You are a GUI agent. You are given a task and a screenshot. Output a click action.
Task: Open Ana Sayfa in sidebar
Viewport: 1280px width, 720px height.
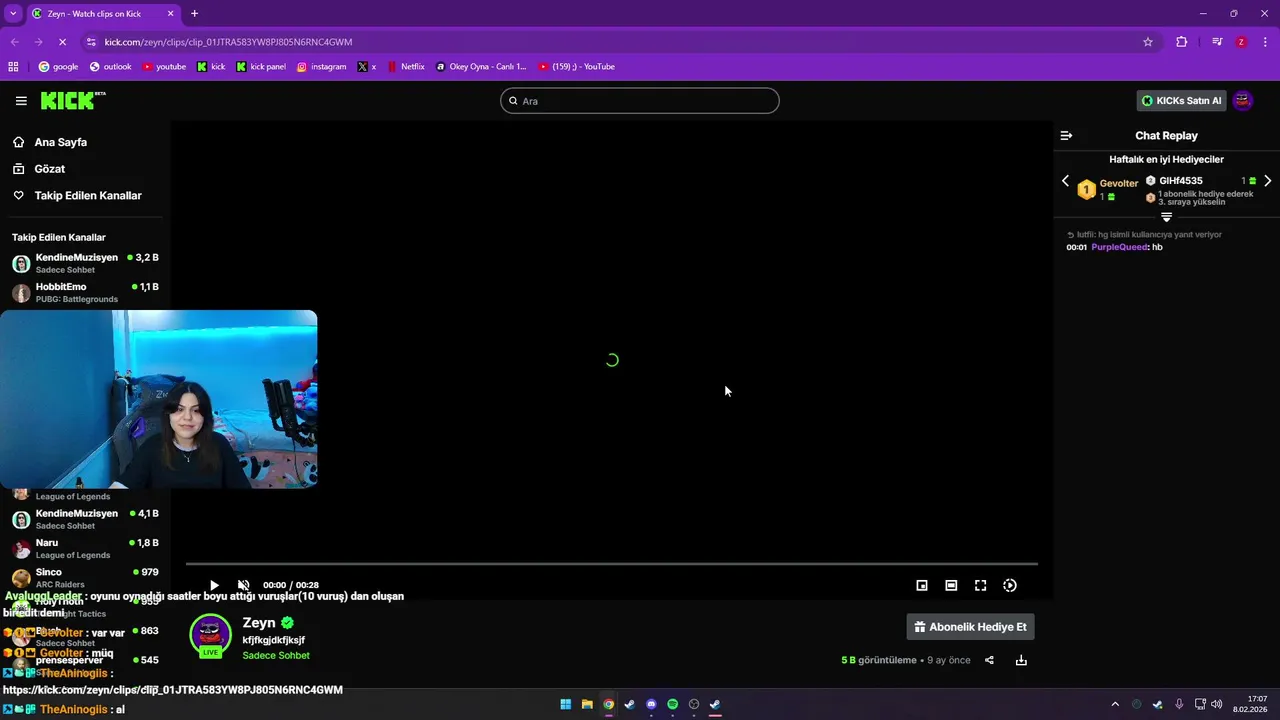click(x=61, y=143)
